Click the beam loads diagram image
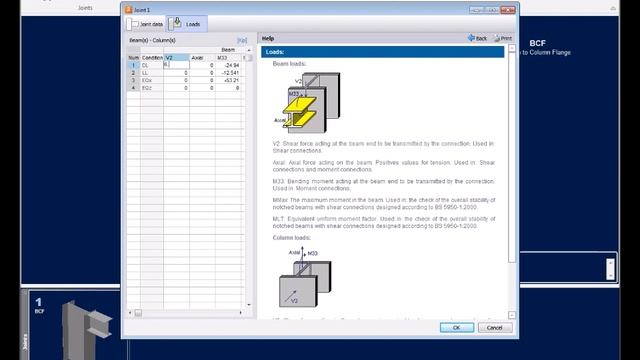This screenshot has width=640, height=360. 307,102
